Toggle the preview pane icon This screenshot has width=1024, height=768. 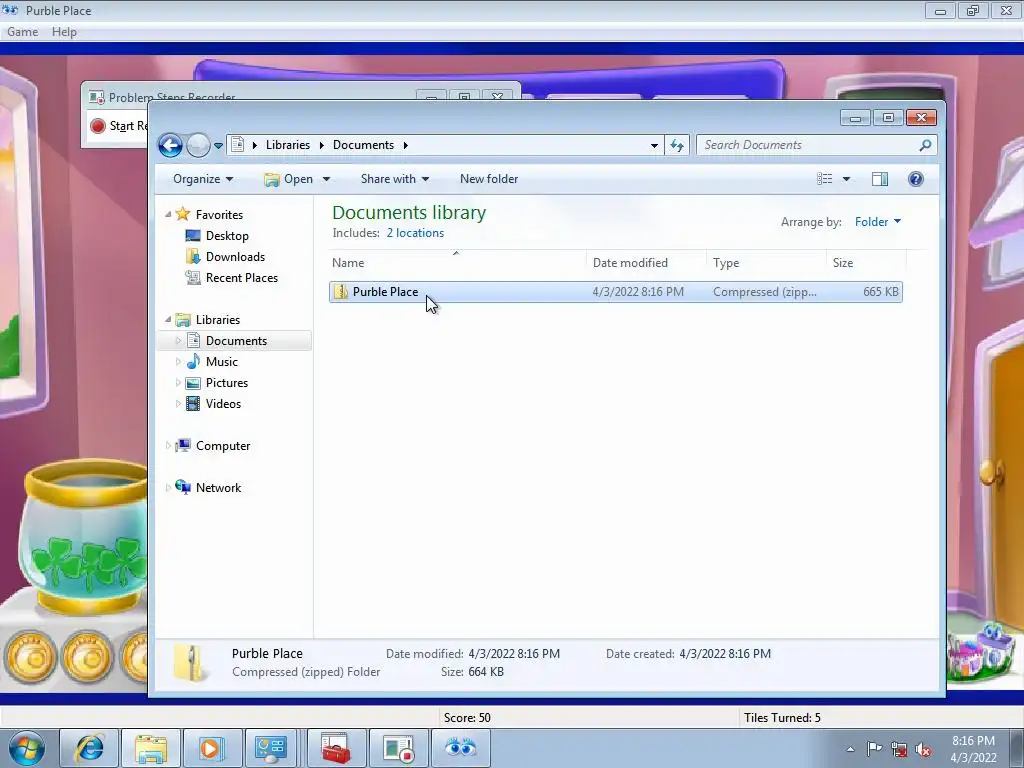coord(880,179)
